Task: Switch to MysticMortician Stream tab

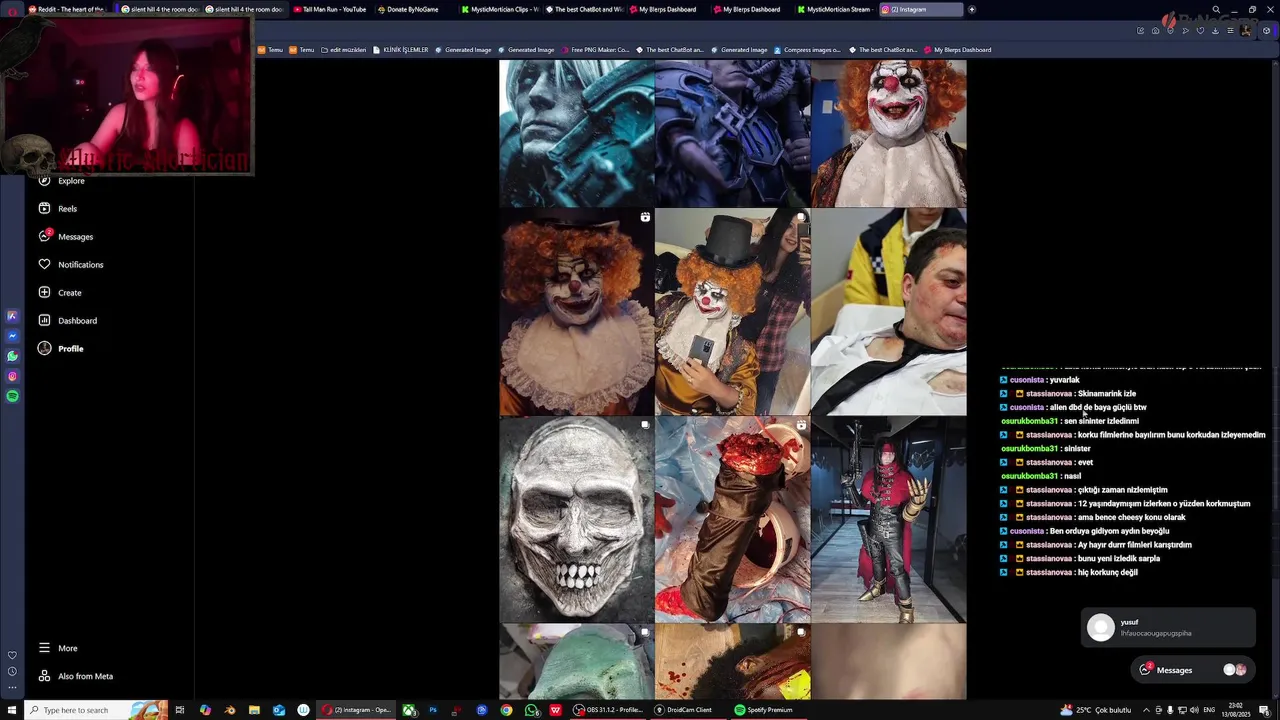Action: coord(836,9)
